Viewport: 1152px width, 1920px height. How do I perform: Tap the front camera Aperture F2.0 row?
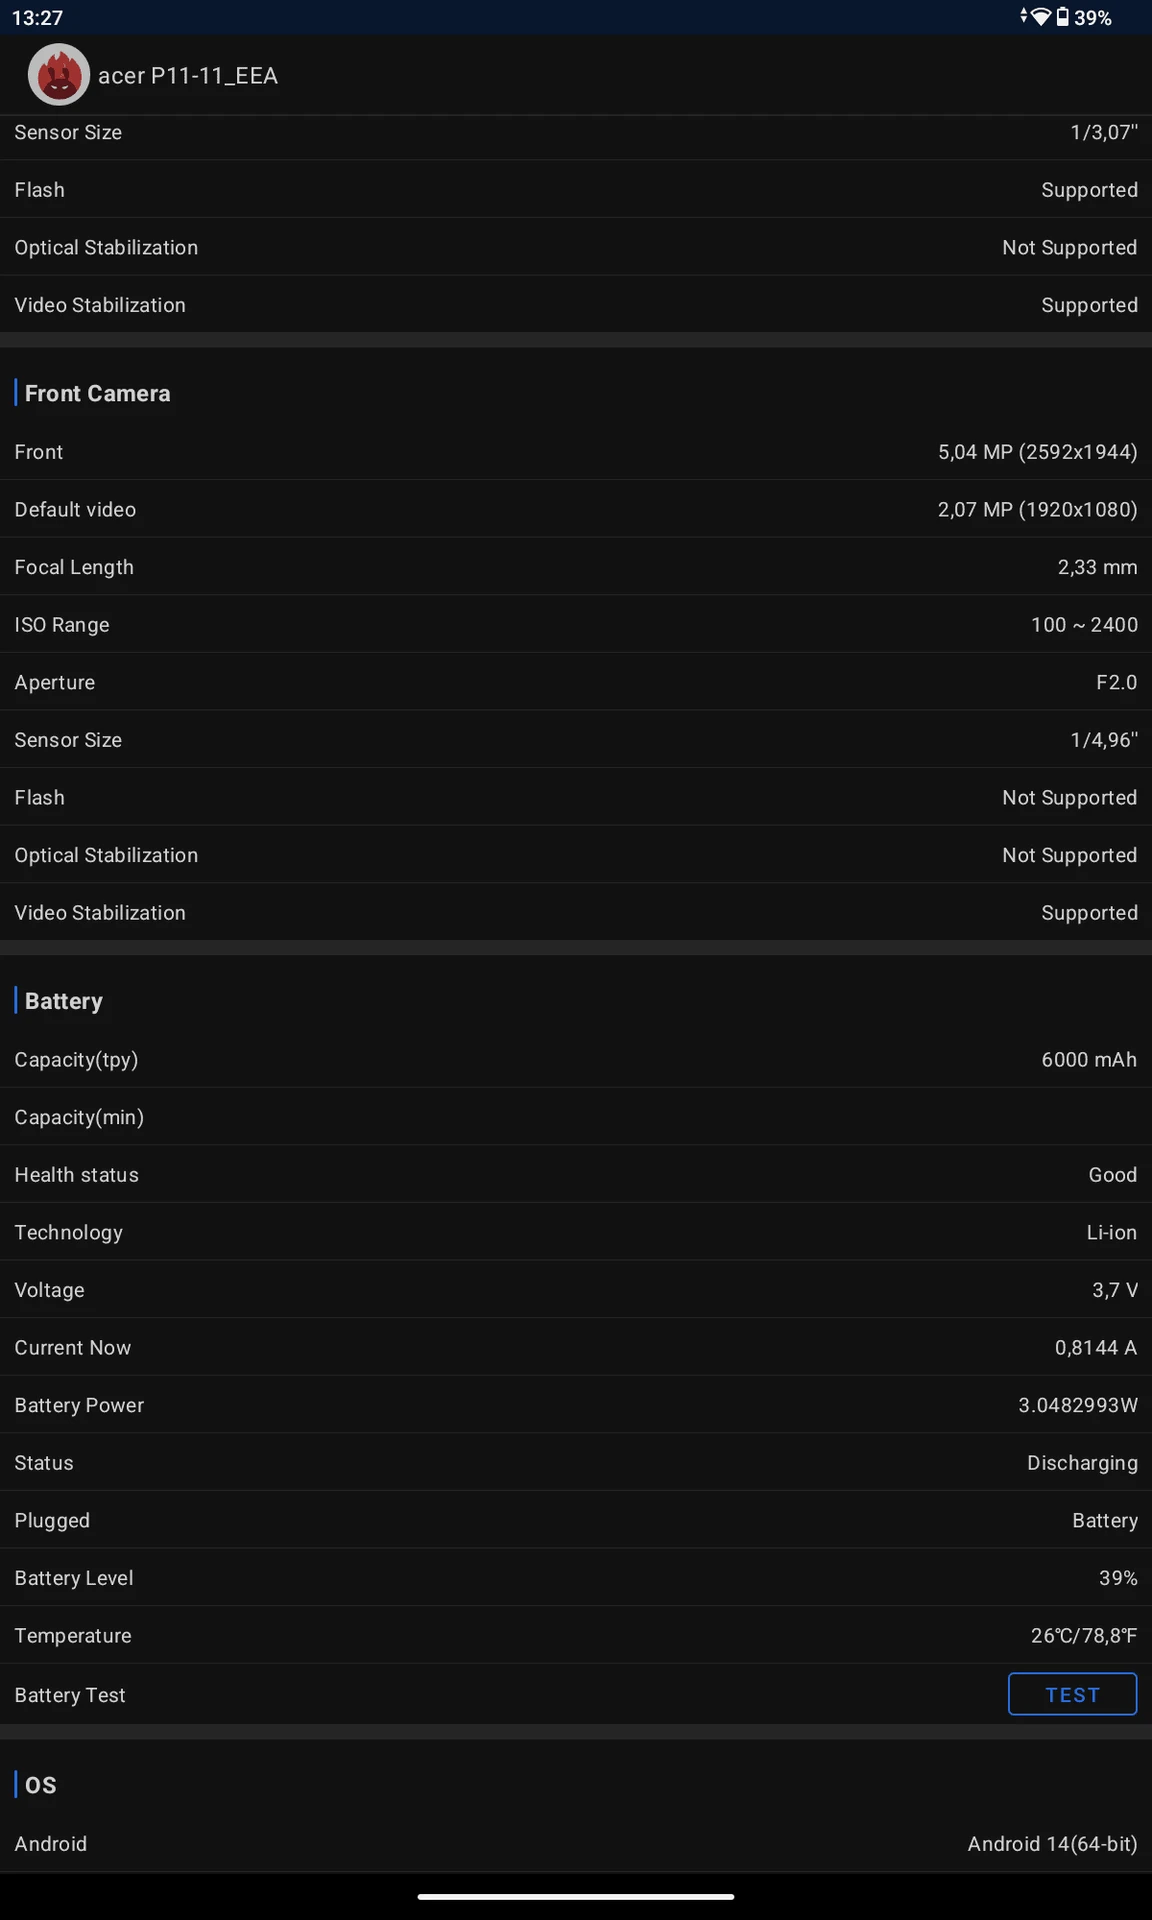coord(576,682)
